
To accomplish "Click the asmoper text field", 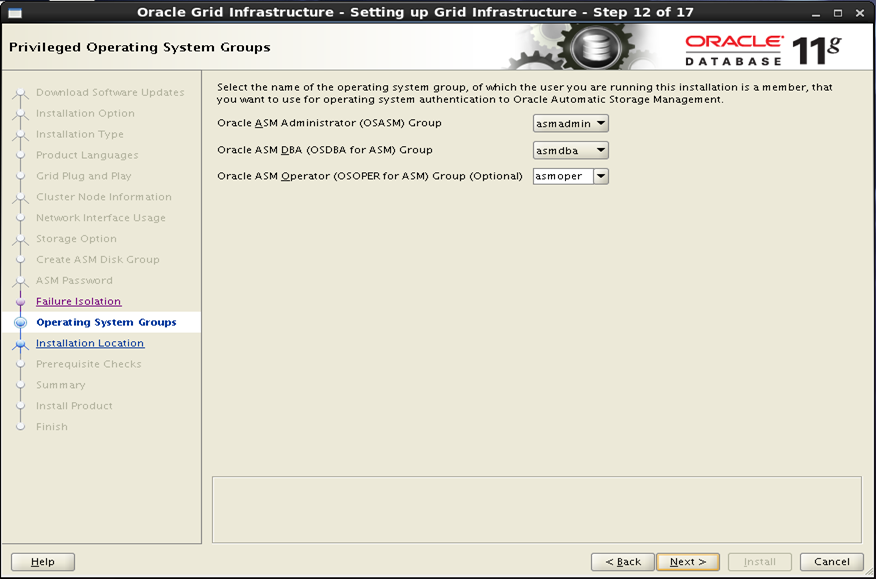I will 563,177.
